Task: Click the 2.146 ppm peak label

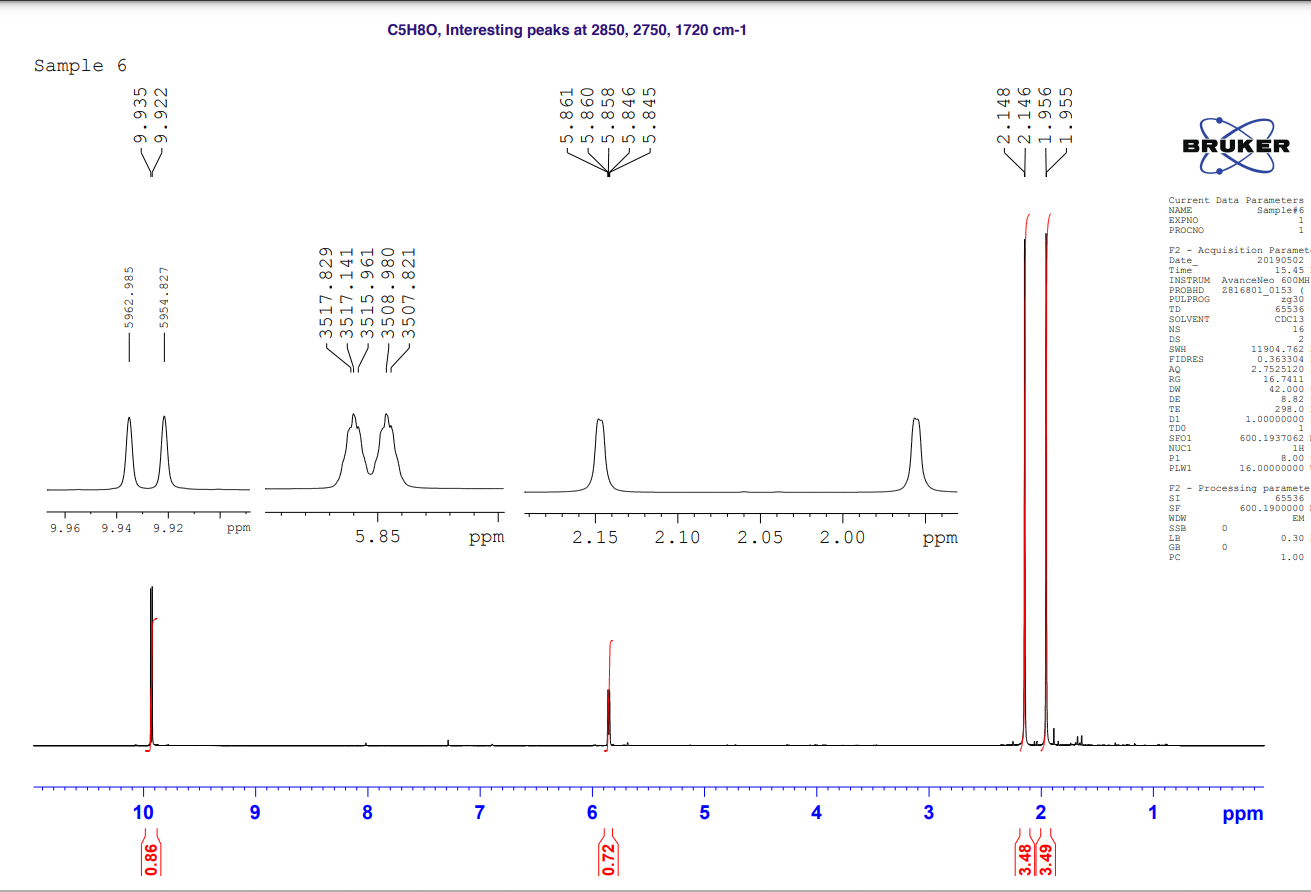Action: (1023, 120)
